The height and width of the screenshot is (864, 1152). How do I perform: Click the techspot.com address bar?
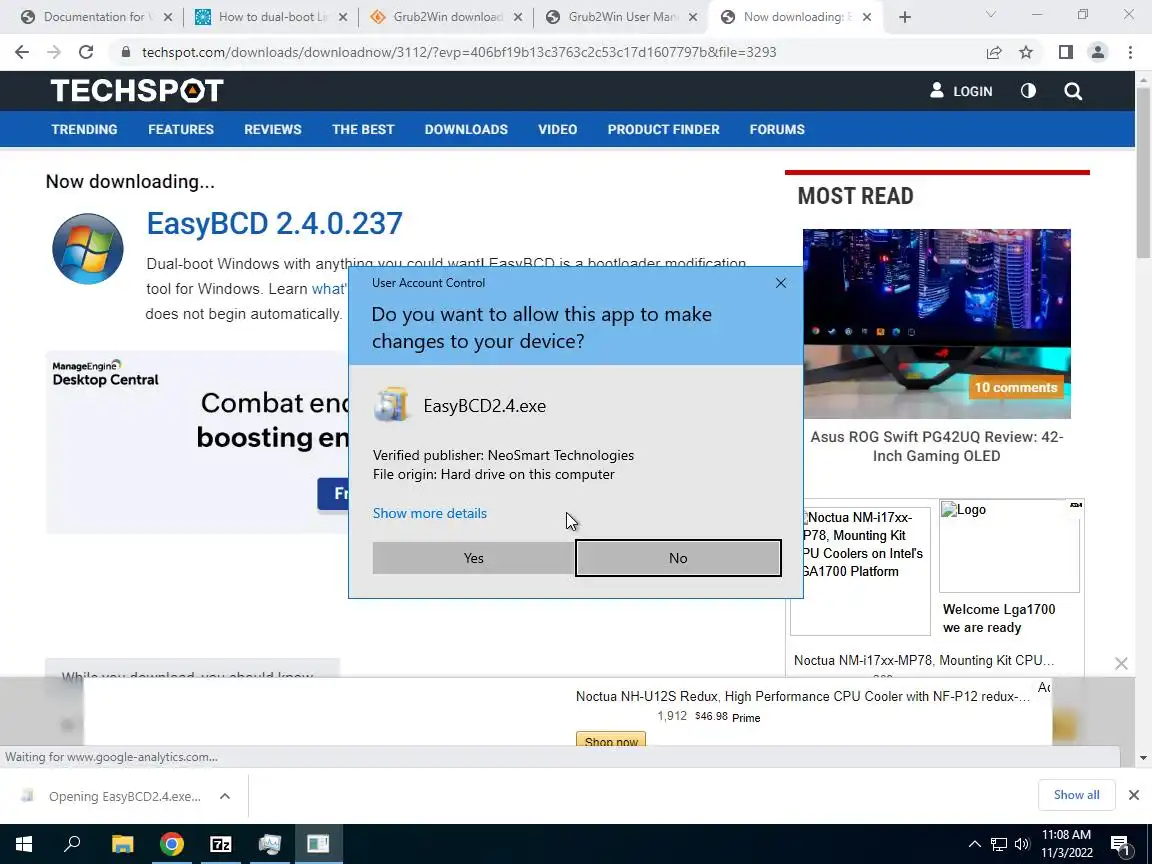[459, 52]
